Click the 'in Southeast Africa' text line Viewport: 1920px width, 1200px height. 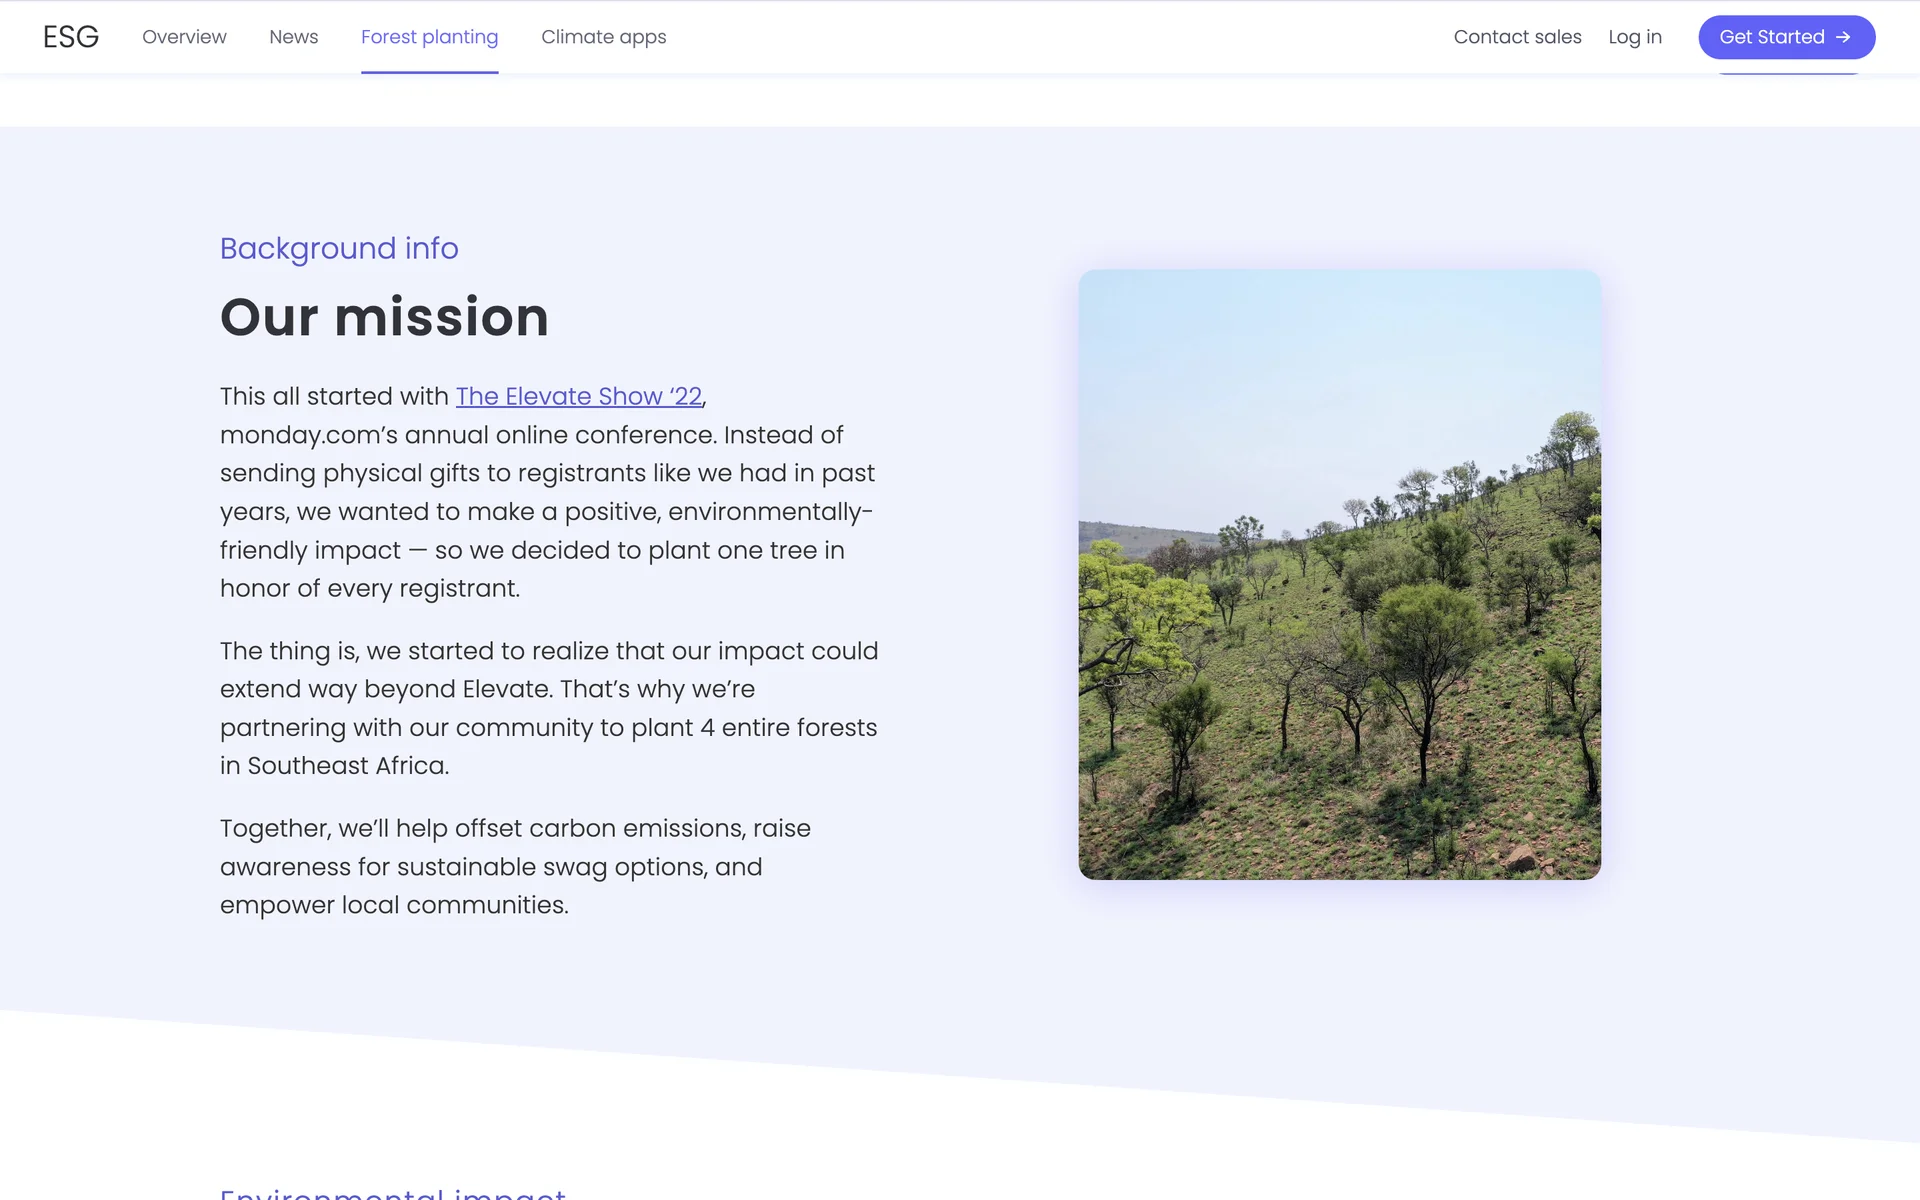(x=334, y=766)
